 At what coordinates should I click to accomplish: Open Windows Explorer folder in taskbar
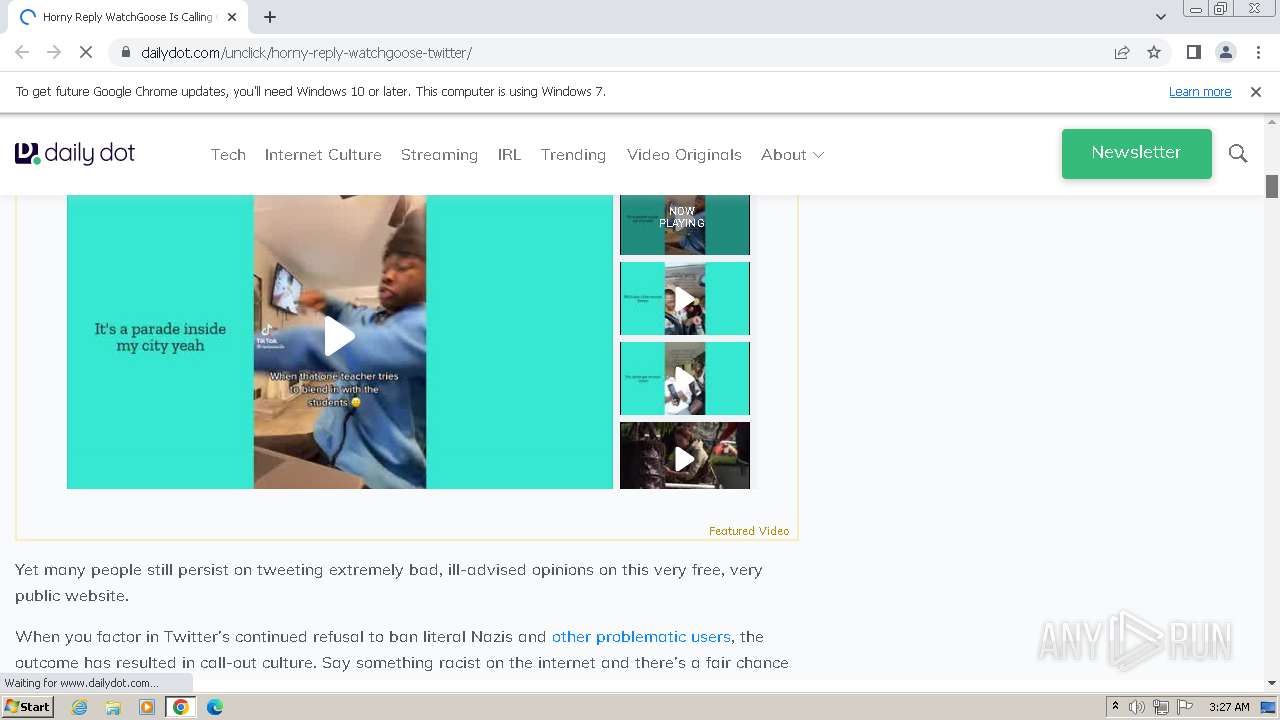[113, 707]
